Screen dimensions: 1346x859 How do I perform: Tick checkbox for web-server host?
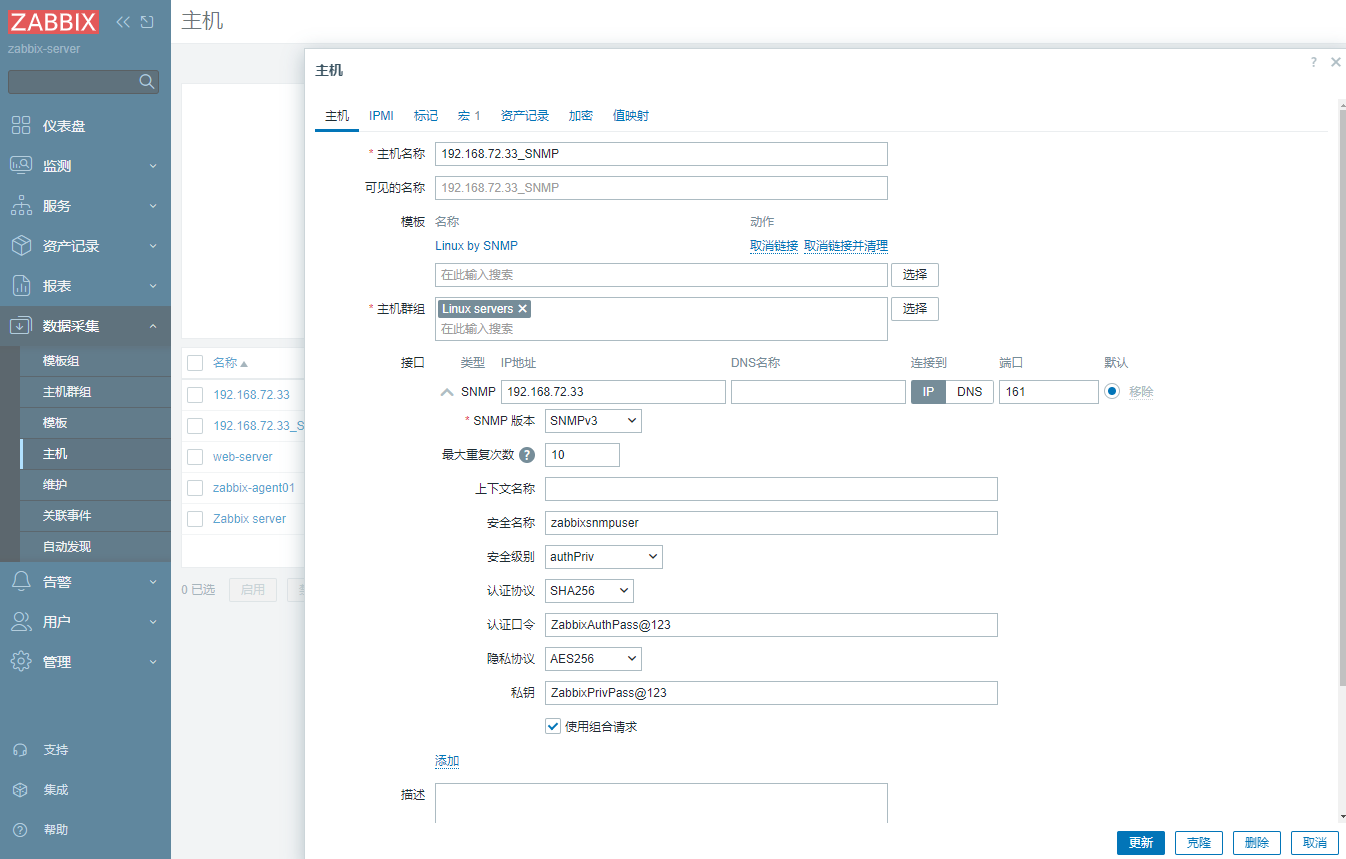tap(195, 457)
